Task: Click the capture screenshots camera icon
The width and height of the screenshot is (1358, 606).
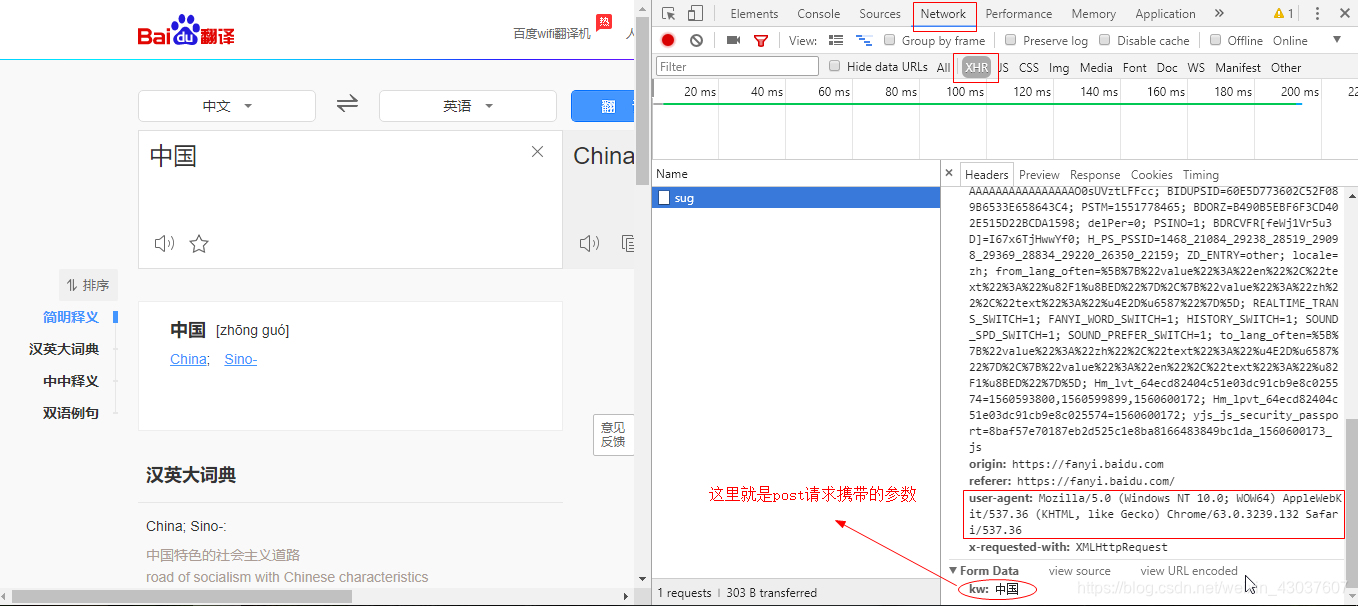Action: tap(733, 41)
